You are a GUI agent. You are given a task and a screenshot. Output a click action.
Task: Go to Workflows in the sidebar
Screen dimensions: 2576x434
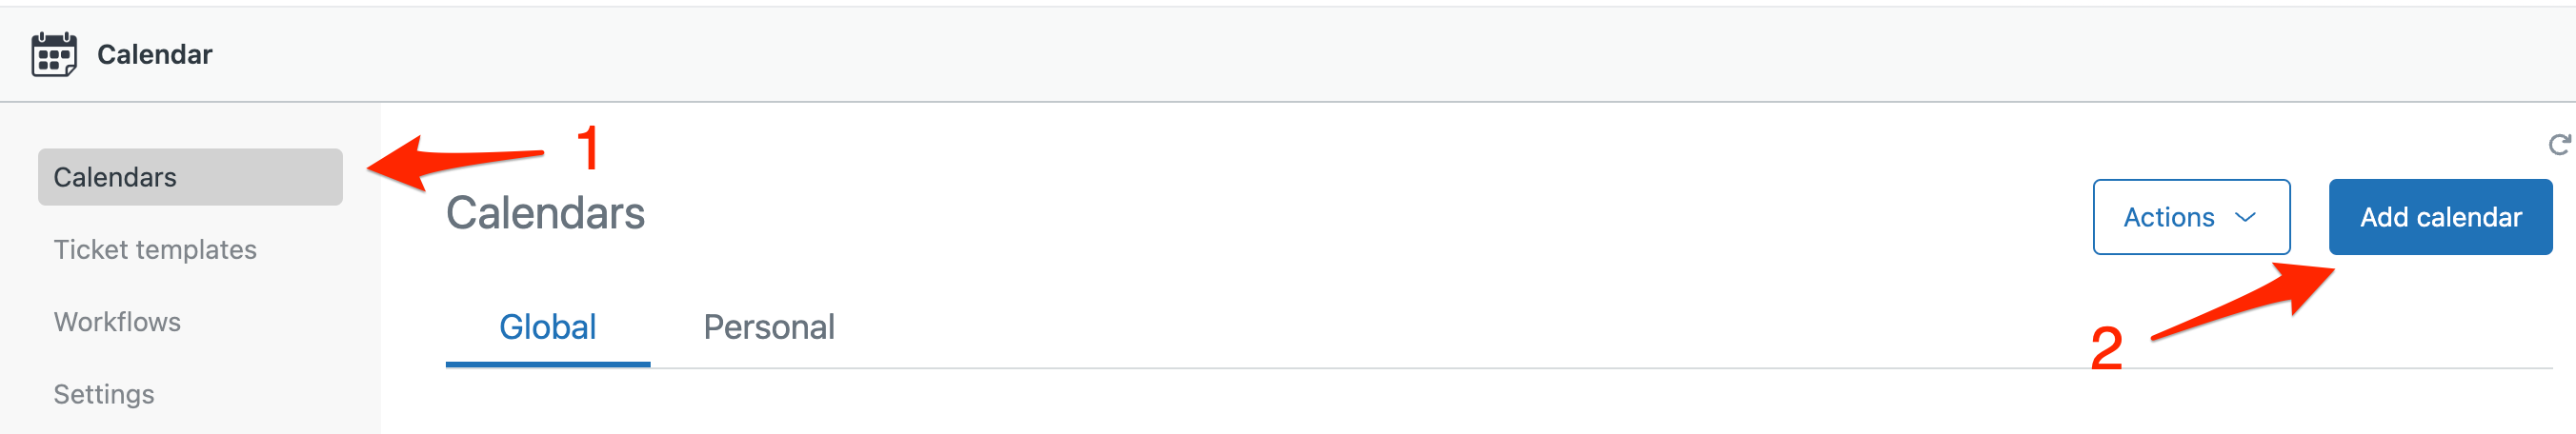point(117,322)
